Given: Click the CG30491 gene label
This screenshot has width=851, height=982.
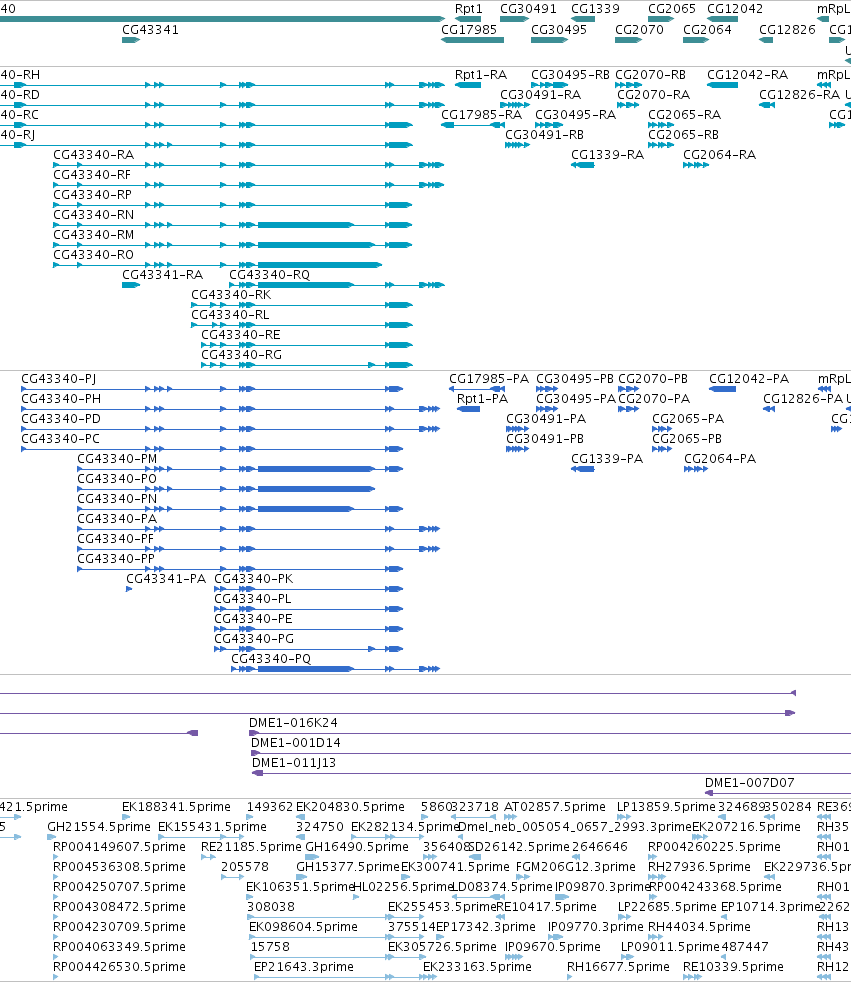Looking at the screenshot, I should (528, 9).
